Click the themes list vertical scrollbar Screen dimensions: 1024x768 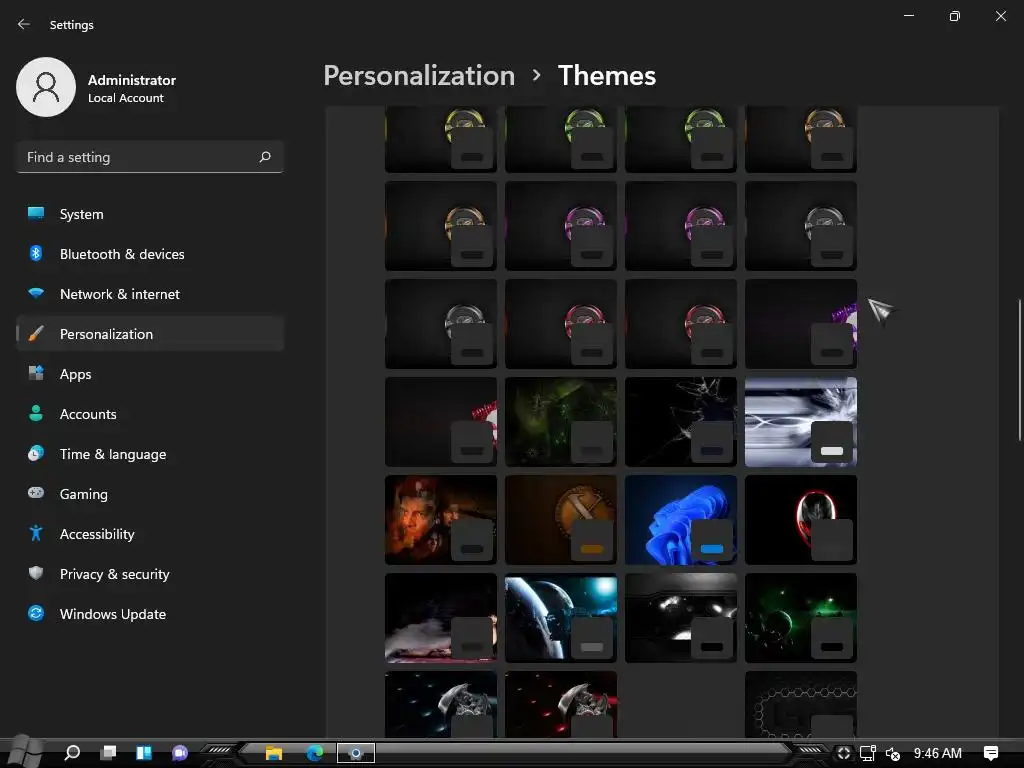[x=1019, y=370]
